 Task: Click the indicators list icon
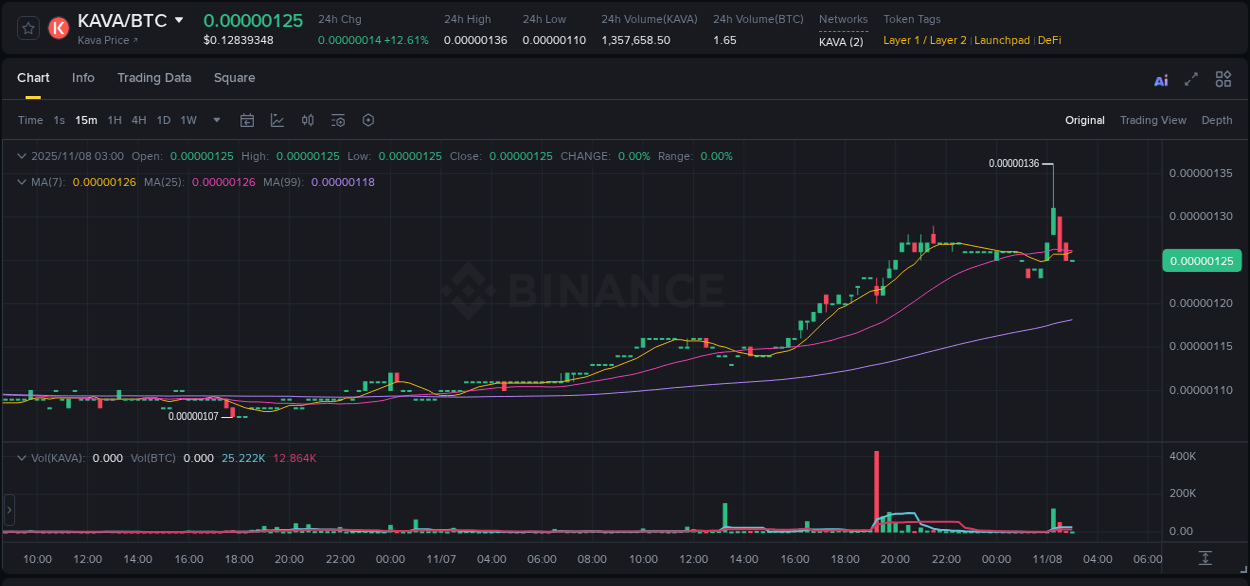coord(338,120)
